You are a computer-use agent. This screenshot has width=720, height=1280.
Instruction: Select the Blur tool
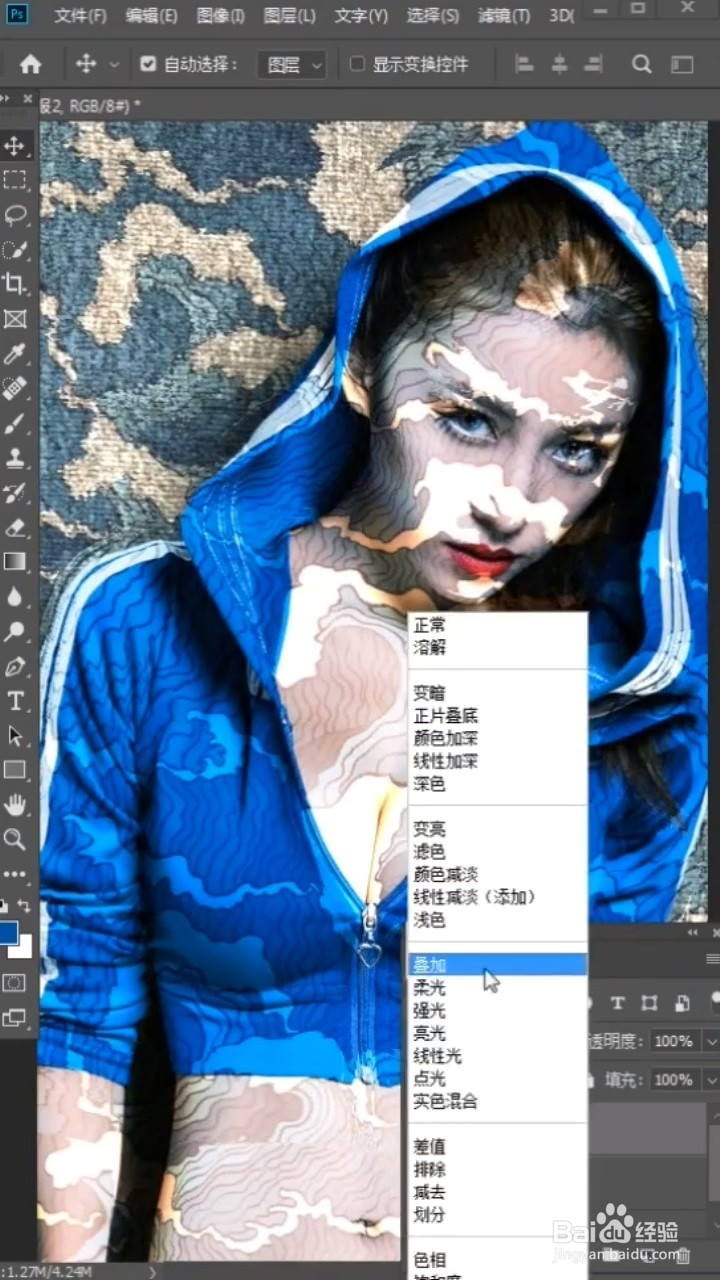tap(14, 596)
